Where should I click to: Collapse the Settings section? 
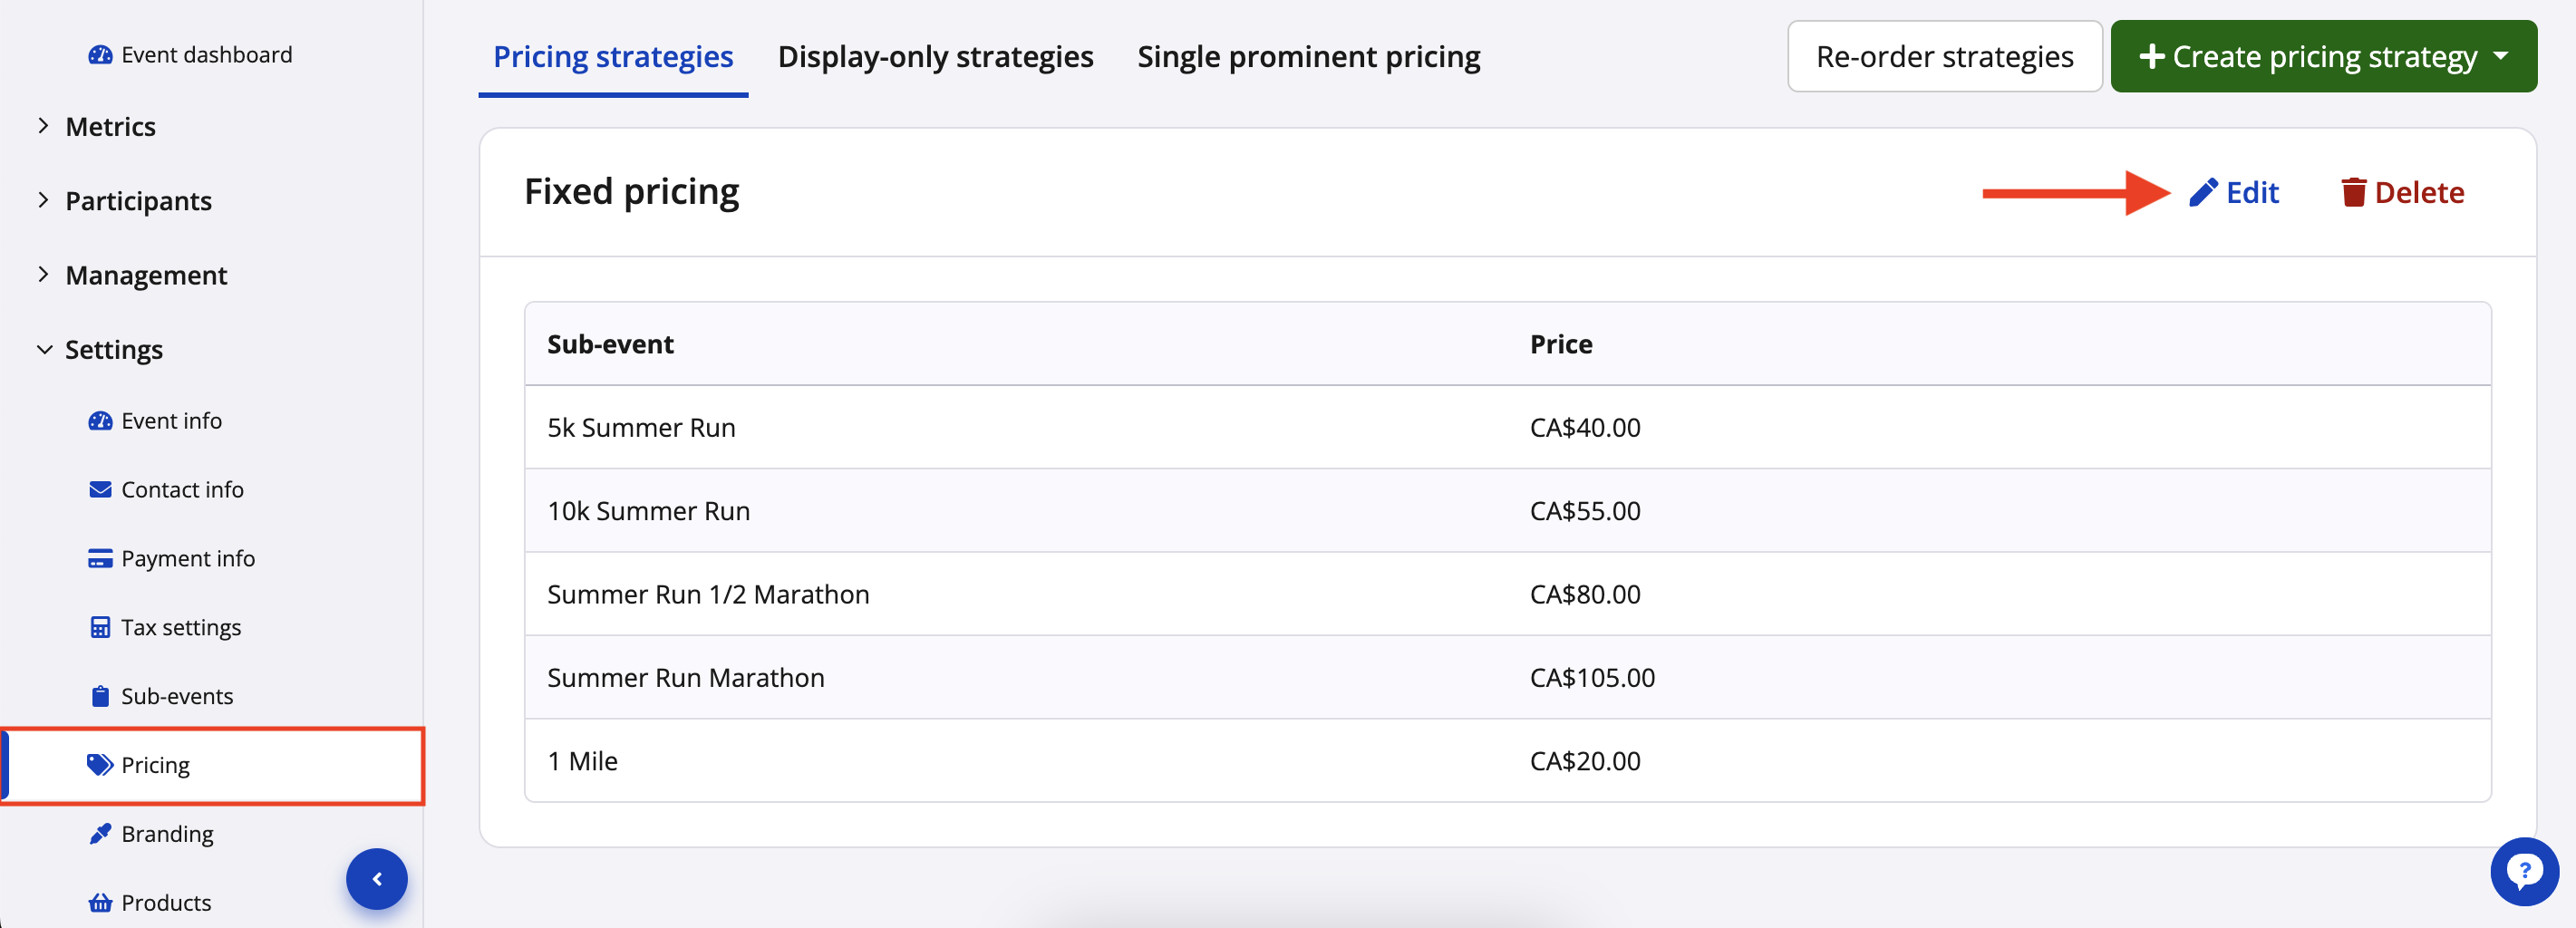pos(113,350)
